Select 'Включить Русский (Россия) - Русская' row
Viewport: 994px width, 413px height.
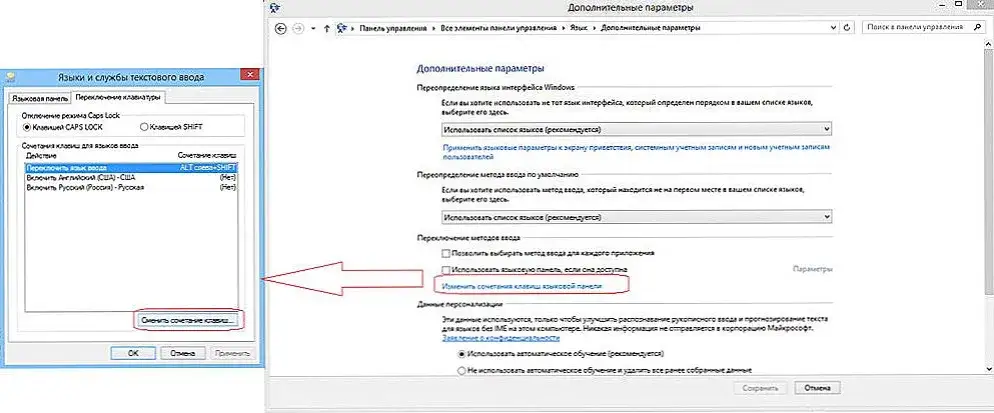131,188
